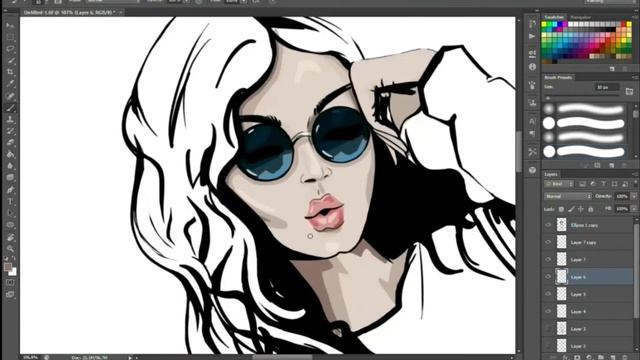Screen dimensions: 640x360
Task: Switch to the Navigator tab
Action: coord(580,17)
